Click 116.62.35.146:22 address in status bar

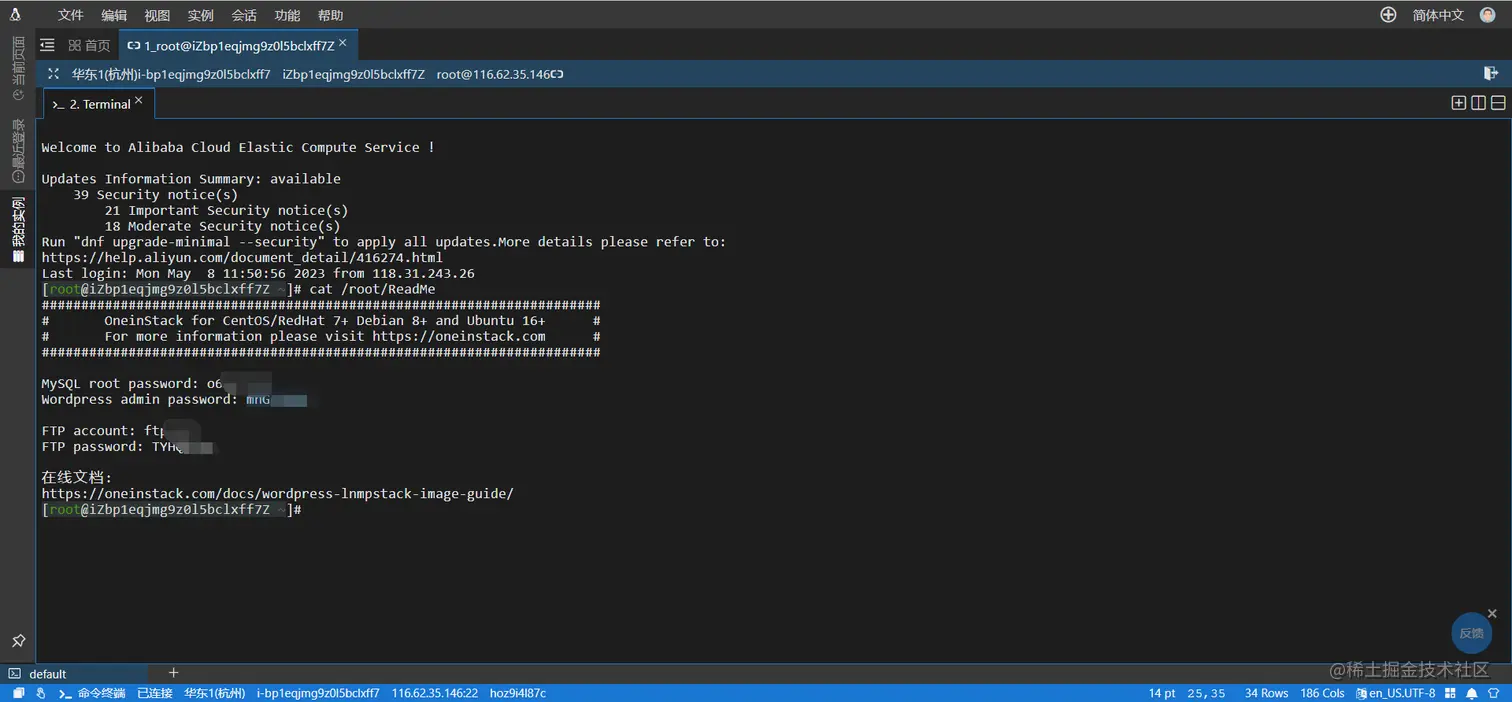(435, 693)
